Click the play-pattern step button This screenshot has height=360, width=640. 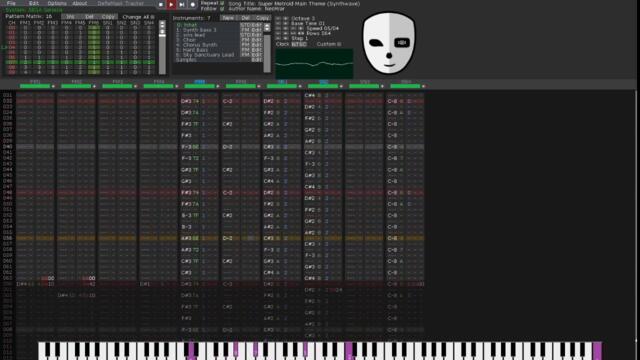tap(182, 4)
